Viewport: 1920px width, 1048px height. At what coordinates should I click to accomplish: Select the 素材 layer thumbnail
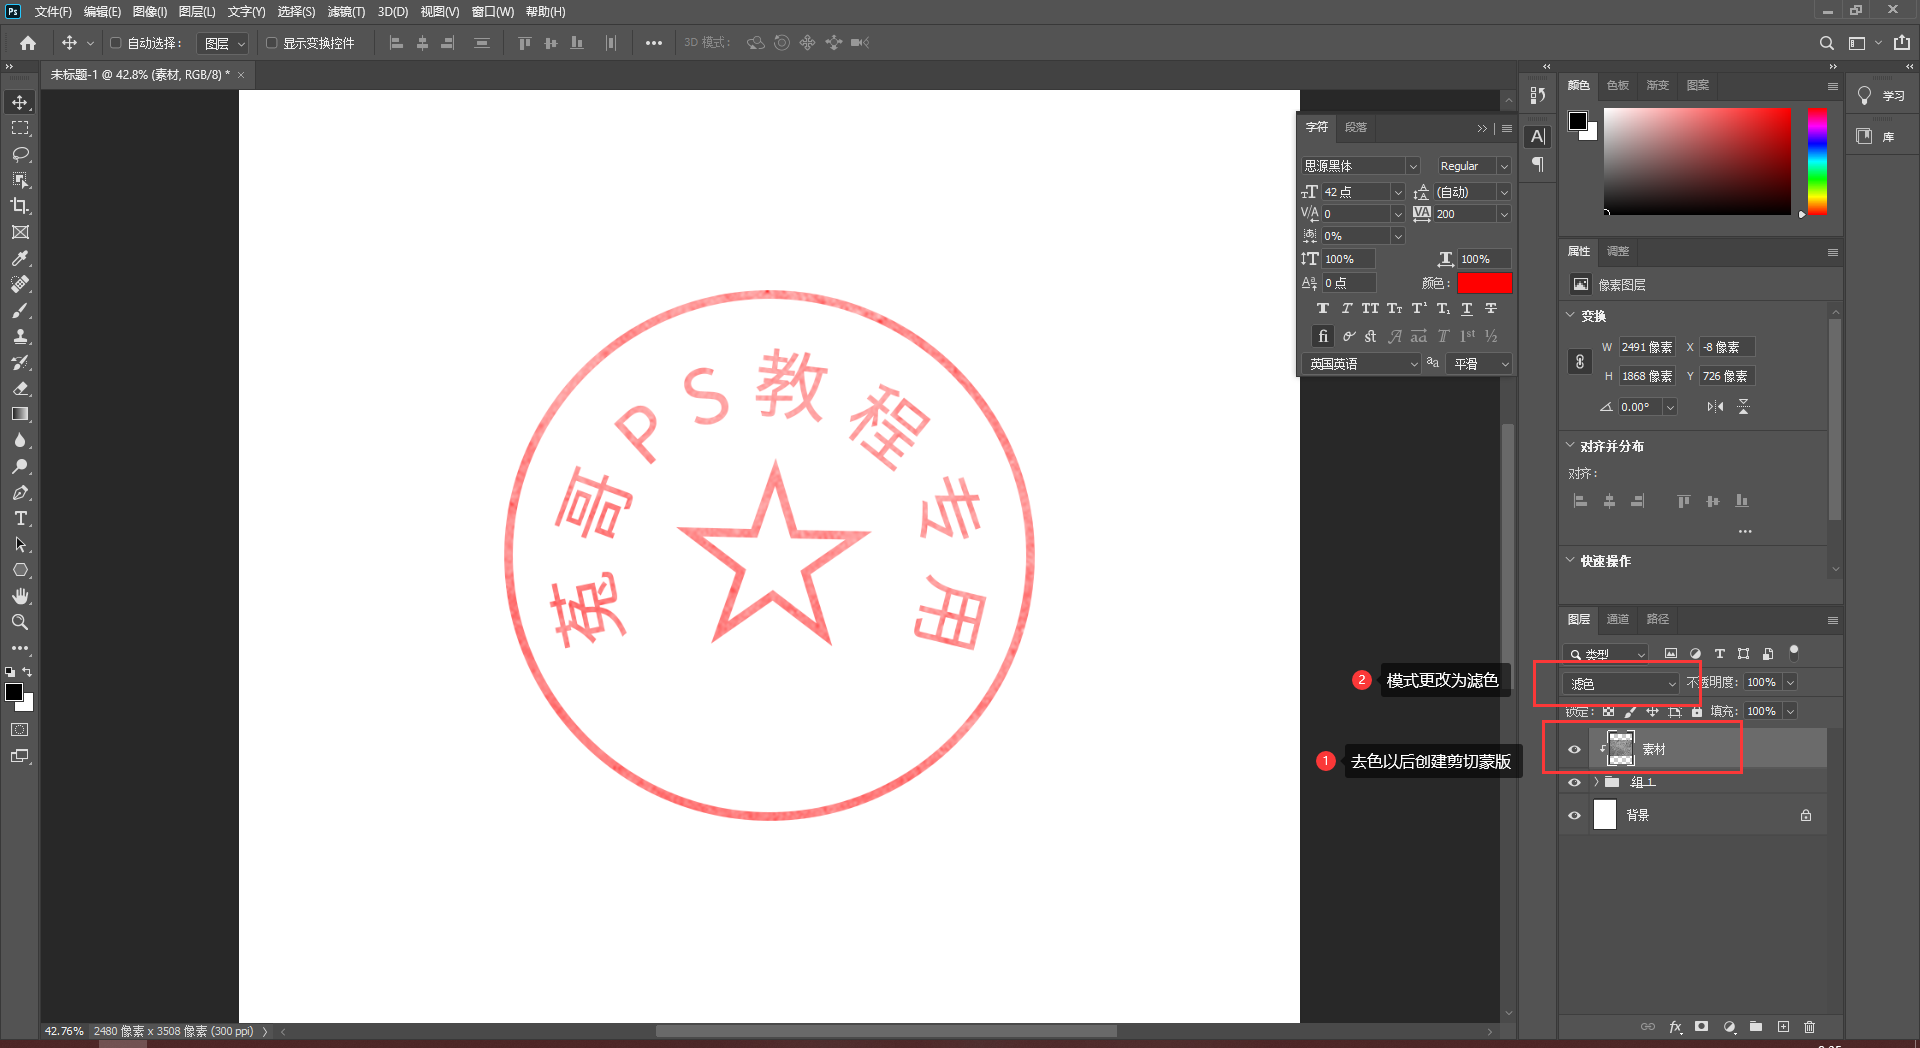coord(1619,747)
